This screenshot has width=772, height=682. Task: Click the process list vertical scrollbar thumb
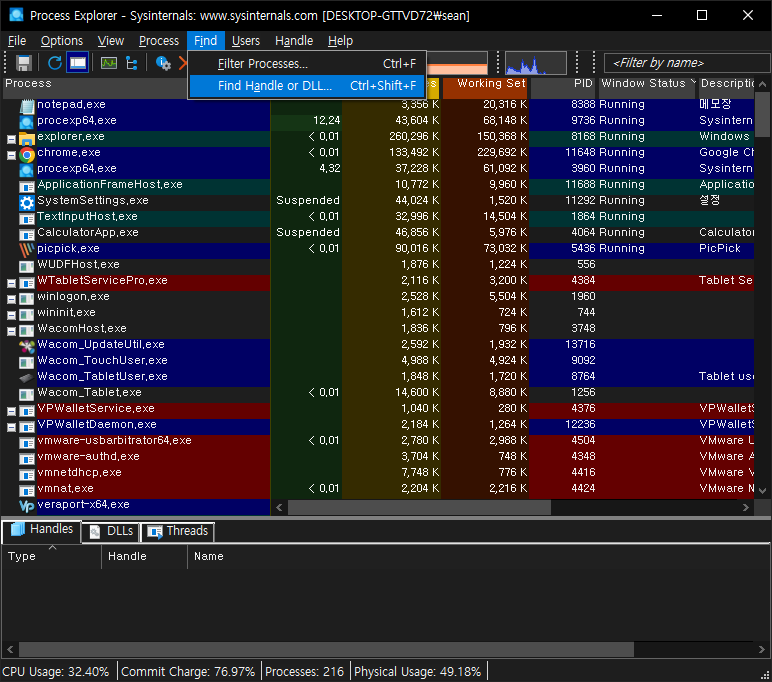click(x=762, y=115)
